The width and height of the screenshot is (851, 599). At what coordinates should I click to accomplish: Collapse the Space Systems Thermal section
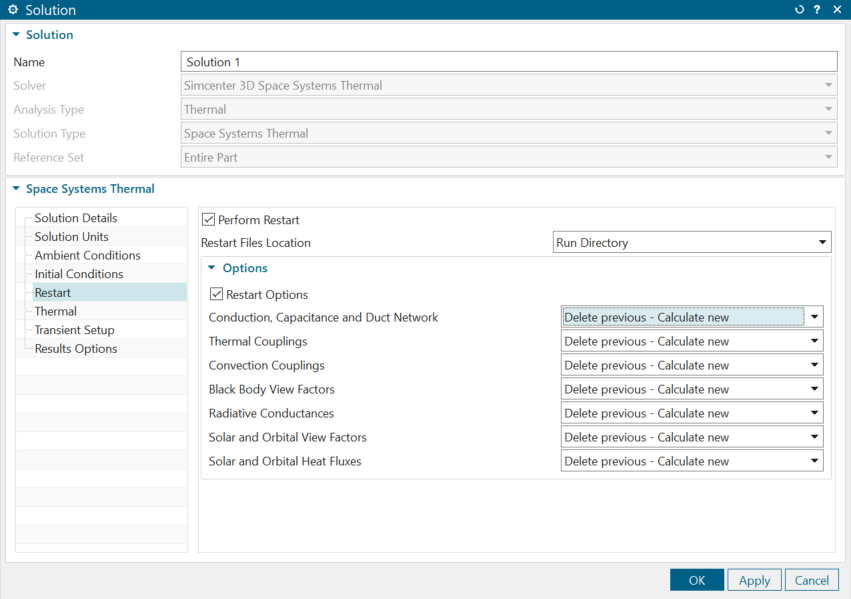[17, 189]
